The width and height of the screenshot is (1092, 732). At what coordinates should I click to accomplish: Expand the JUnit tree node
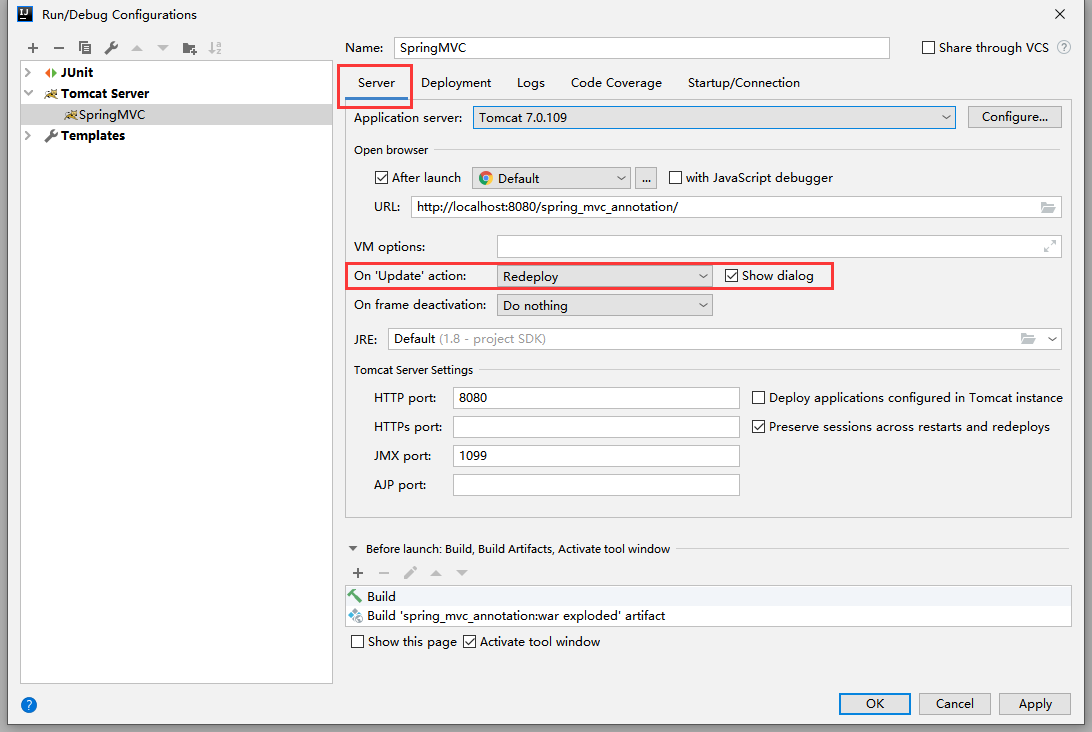(28, 72)
